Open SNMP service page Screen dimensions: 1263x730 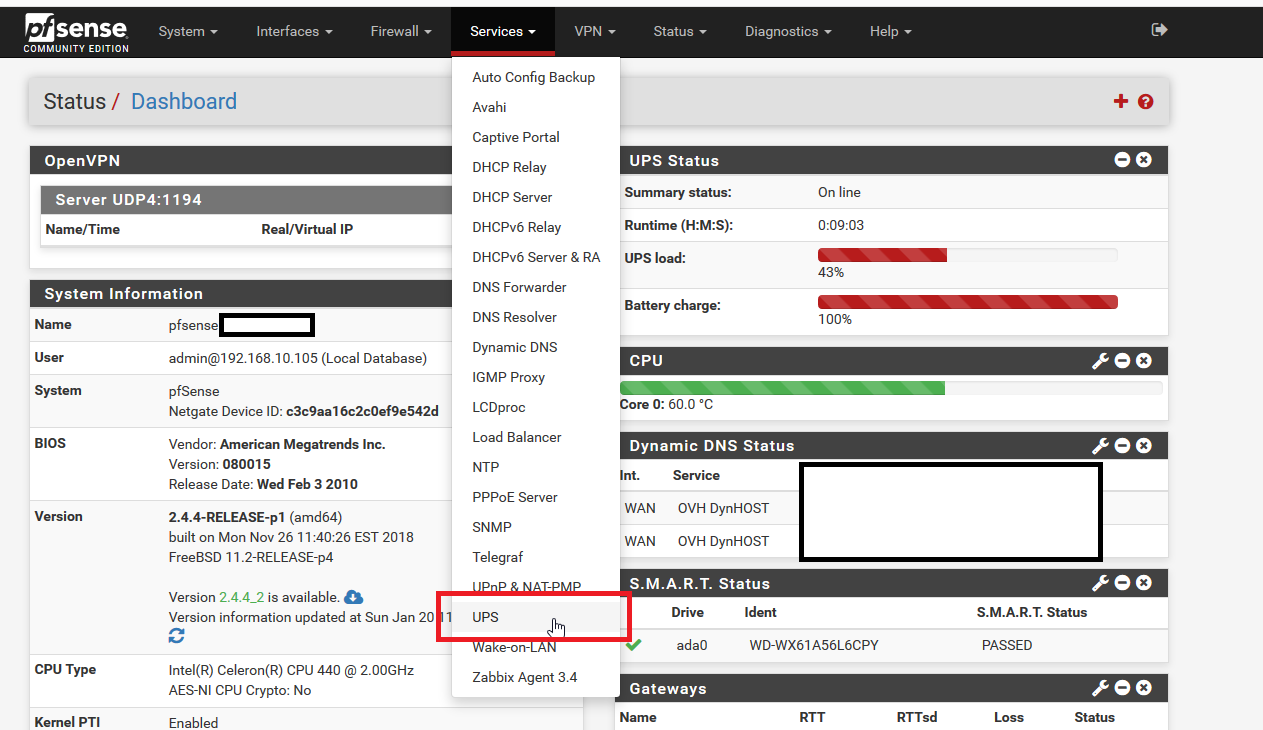pyautogui.click(x=536, y=527)
